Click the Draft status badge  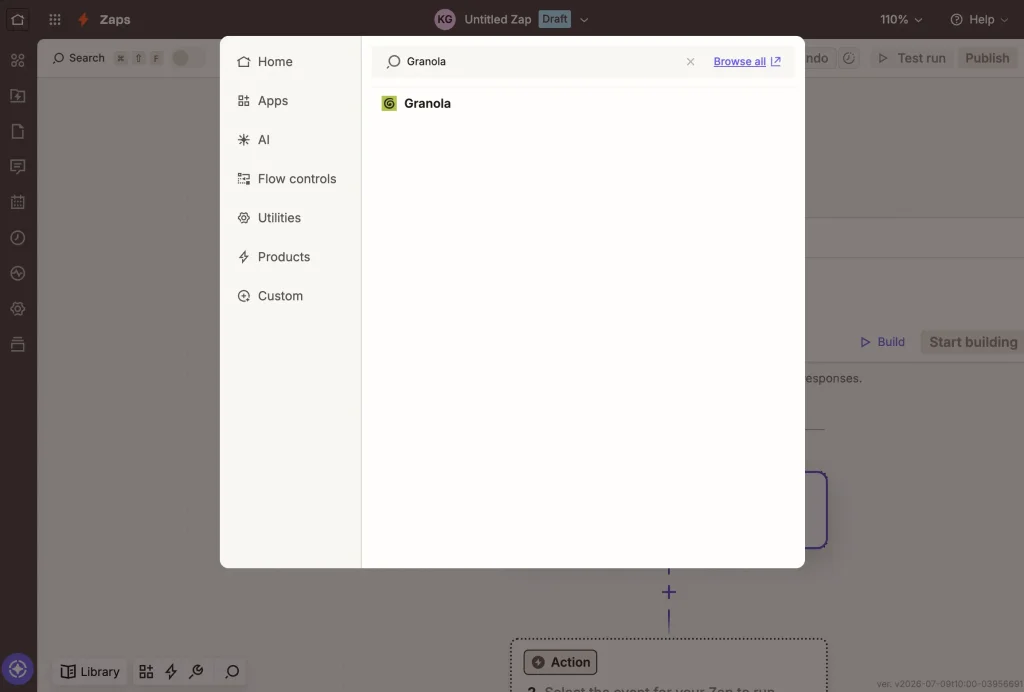click(x=554, y=19)
